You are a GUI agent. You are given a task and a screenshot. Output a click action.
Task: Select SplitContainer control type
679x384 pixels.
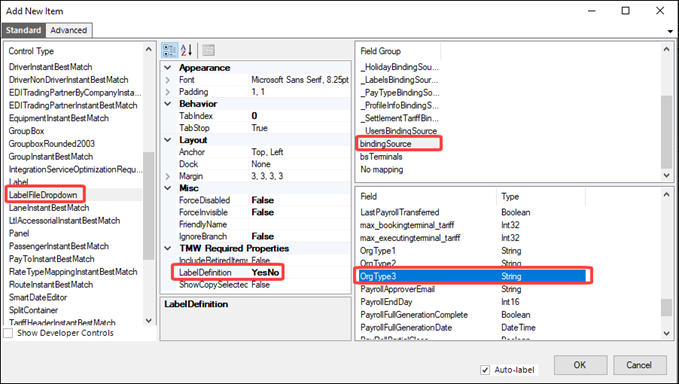pos(33,310)
